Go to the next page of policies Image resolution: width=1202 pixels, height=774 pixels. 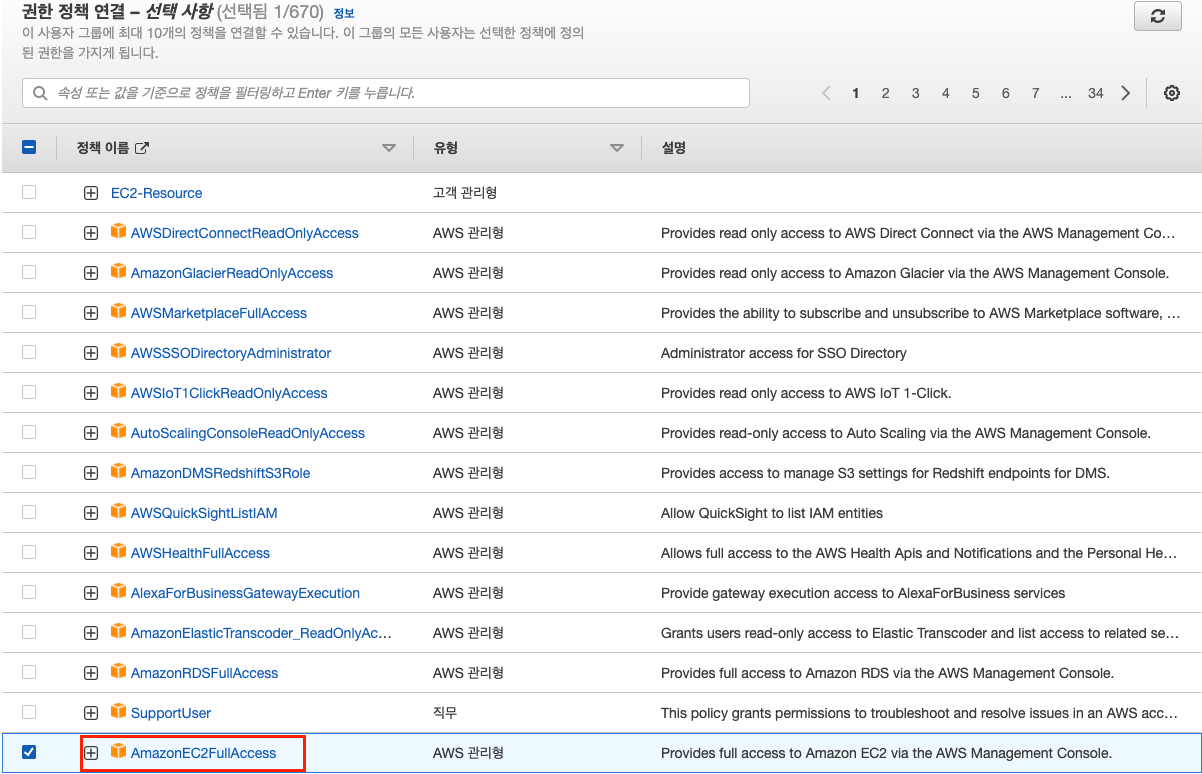(1126, 93)
